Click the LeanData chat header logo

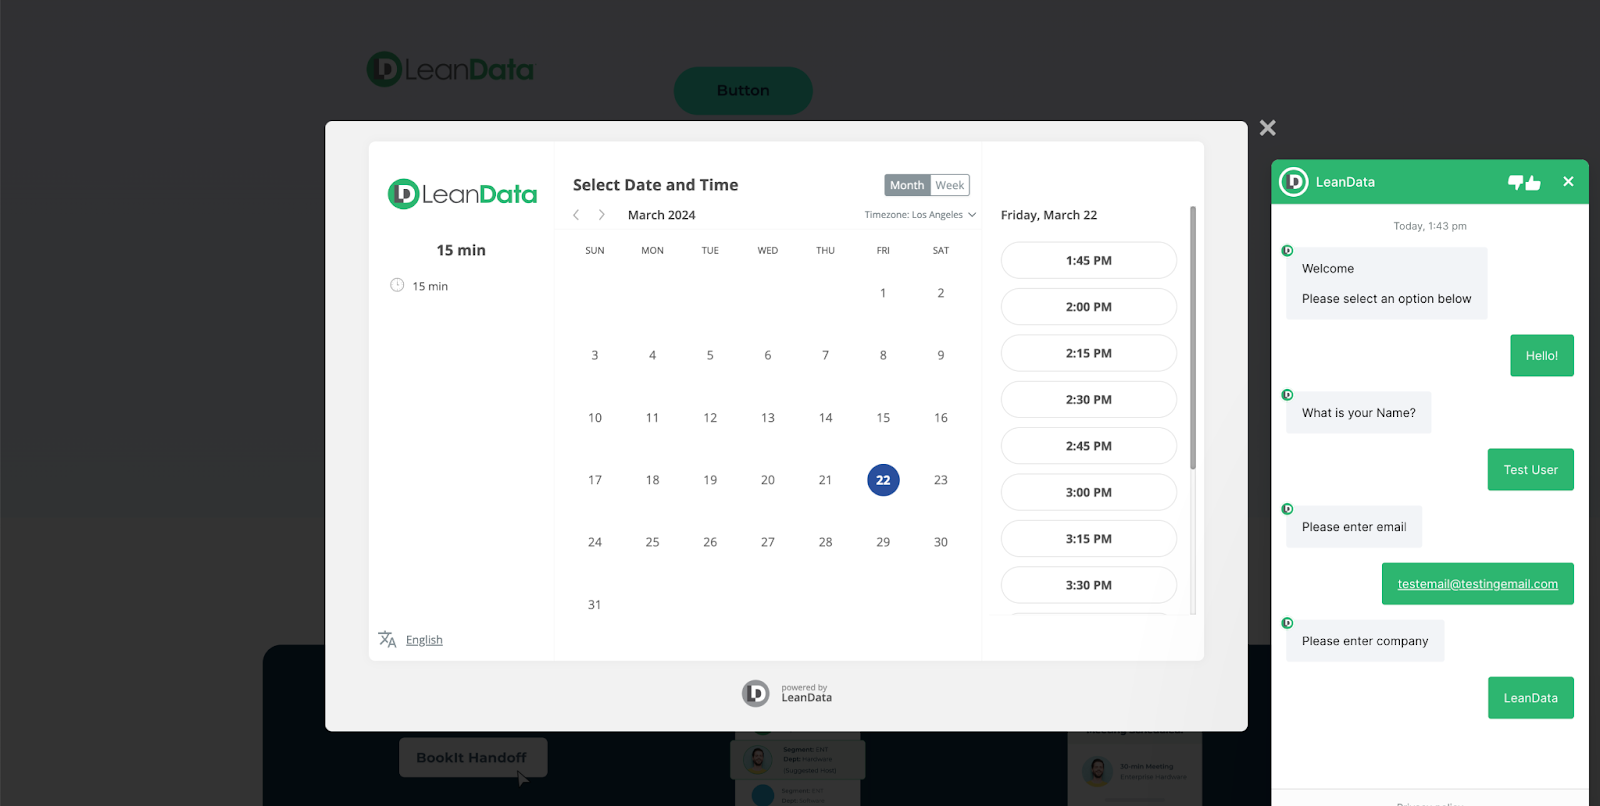click(1294, 182)
